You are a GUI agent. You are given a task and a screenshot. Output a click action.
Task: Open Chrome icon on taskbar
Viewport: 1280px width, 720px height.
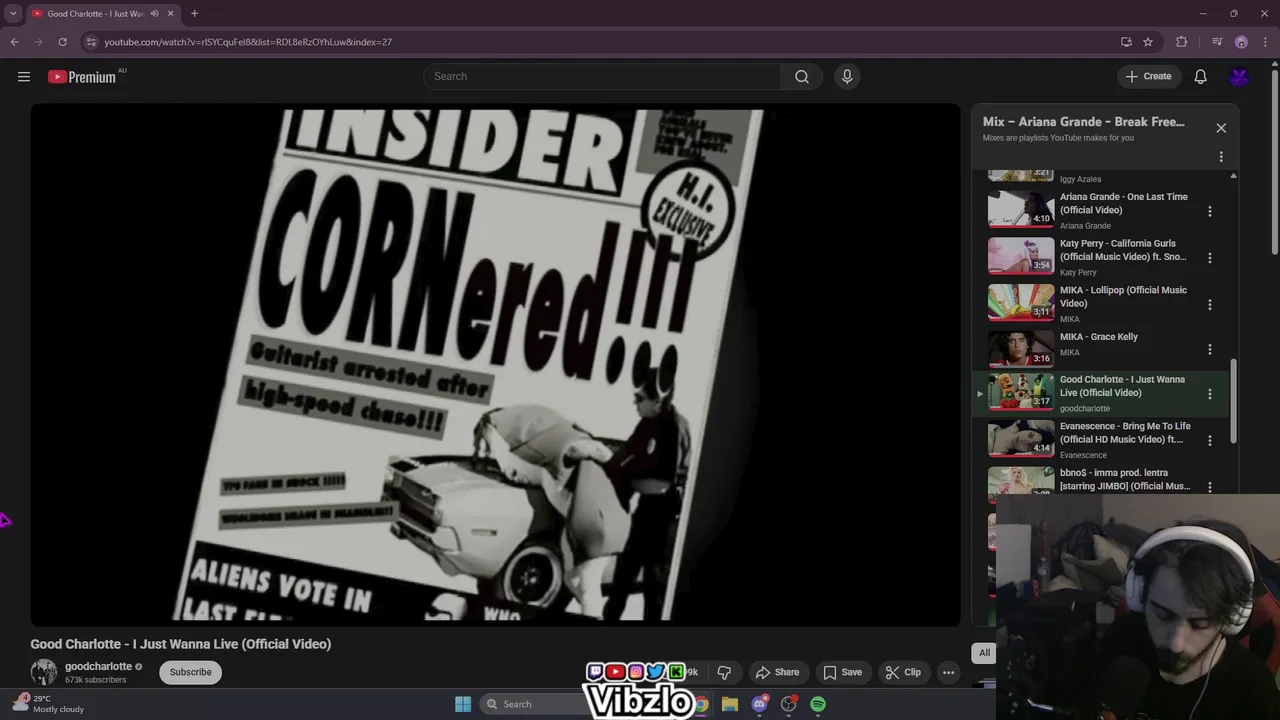click(x=702, y=704)
